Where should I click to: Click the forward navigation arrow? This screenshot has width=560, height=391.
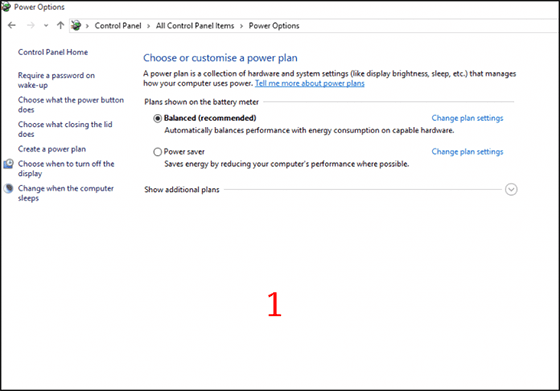[31, 25]
